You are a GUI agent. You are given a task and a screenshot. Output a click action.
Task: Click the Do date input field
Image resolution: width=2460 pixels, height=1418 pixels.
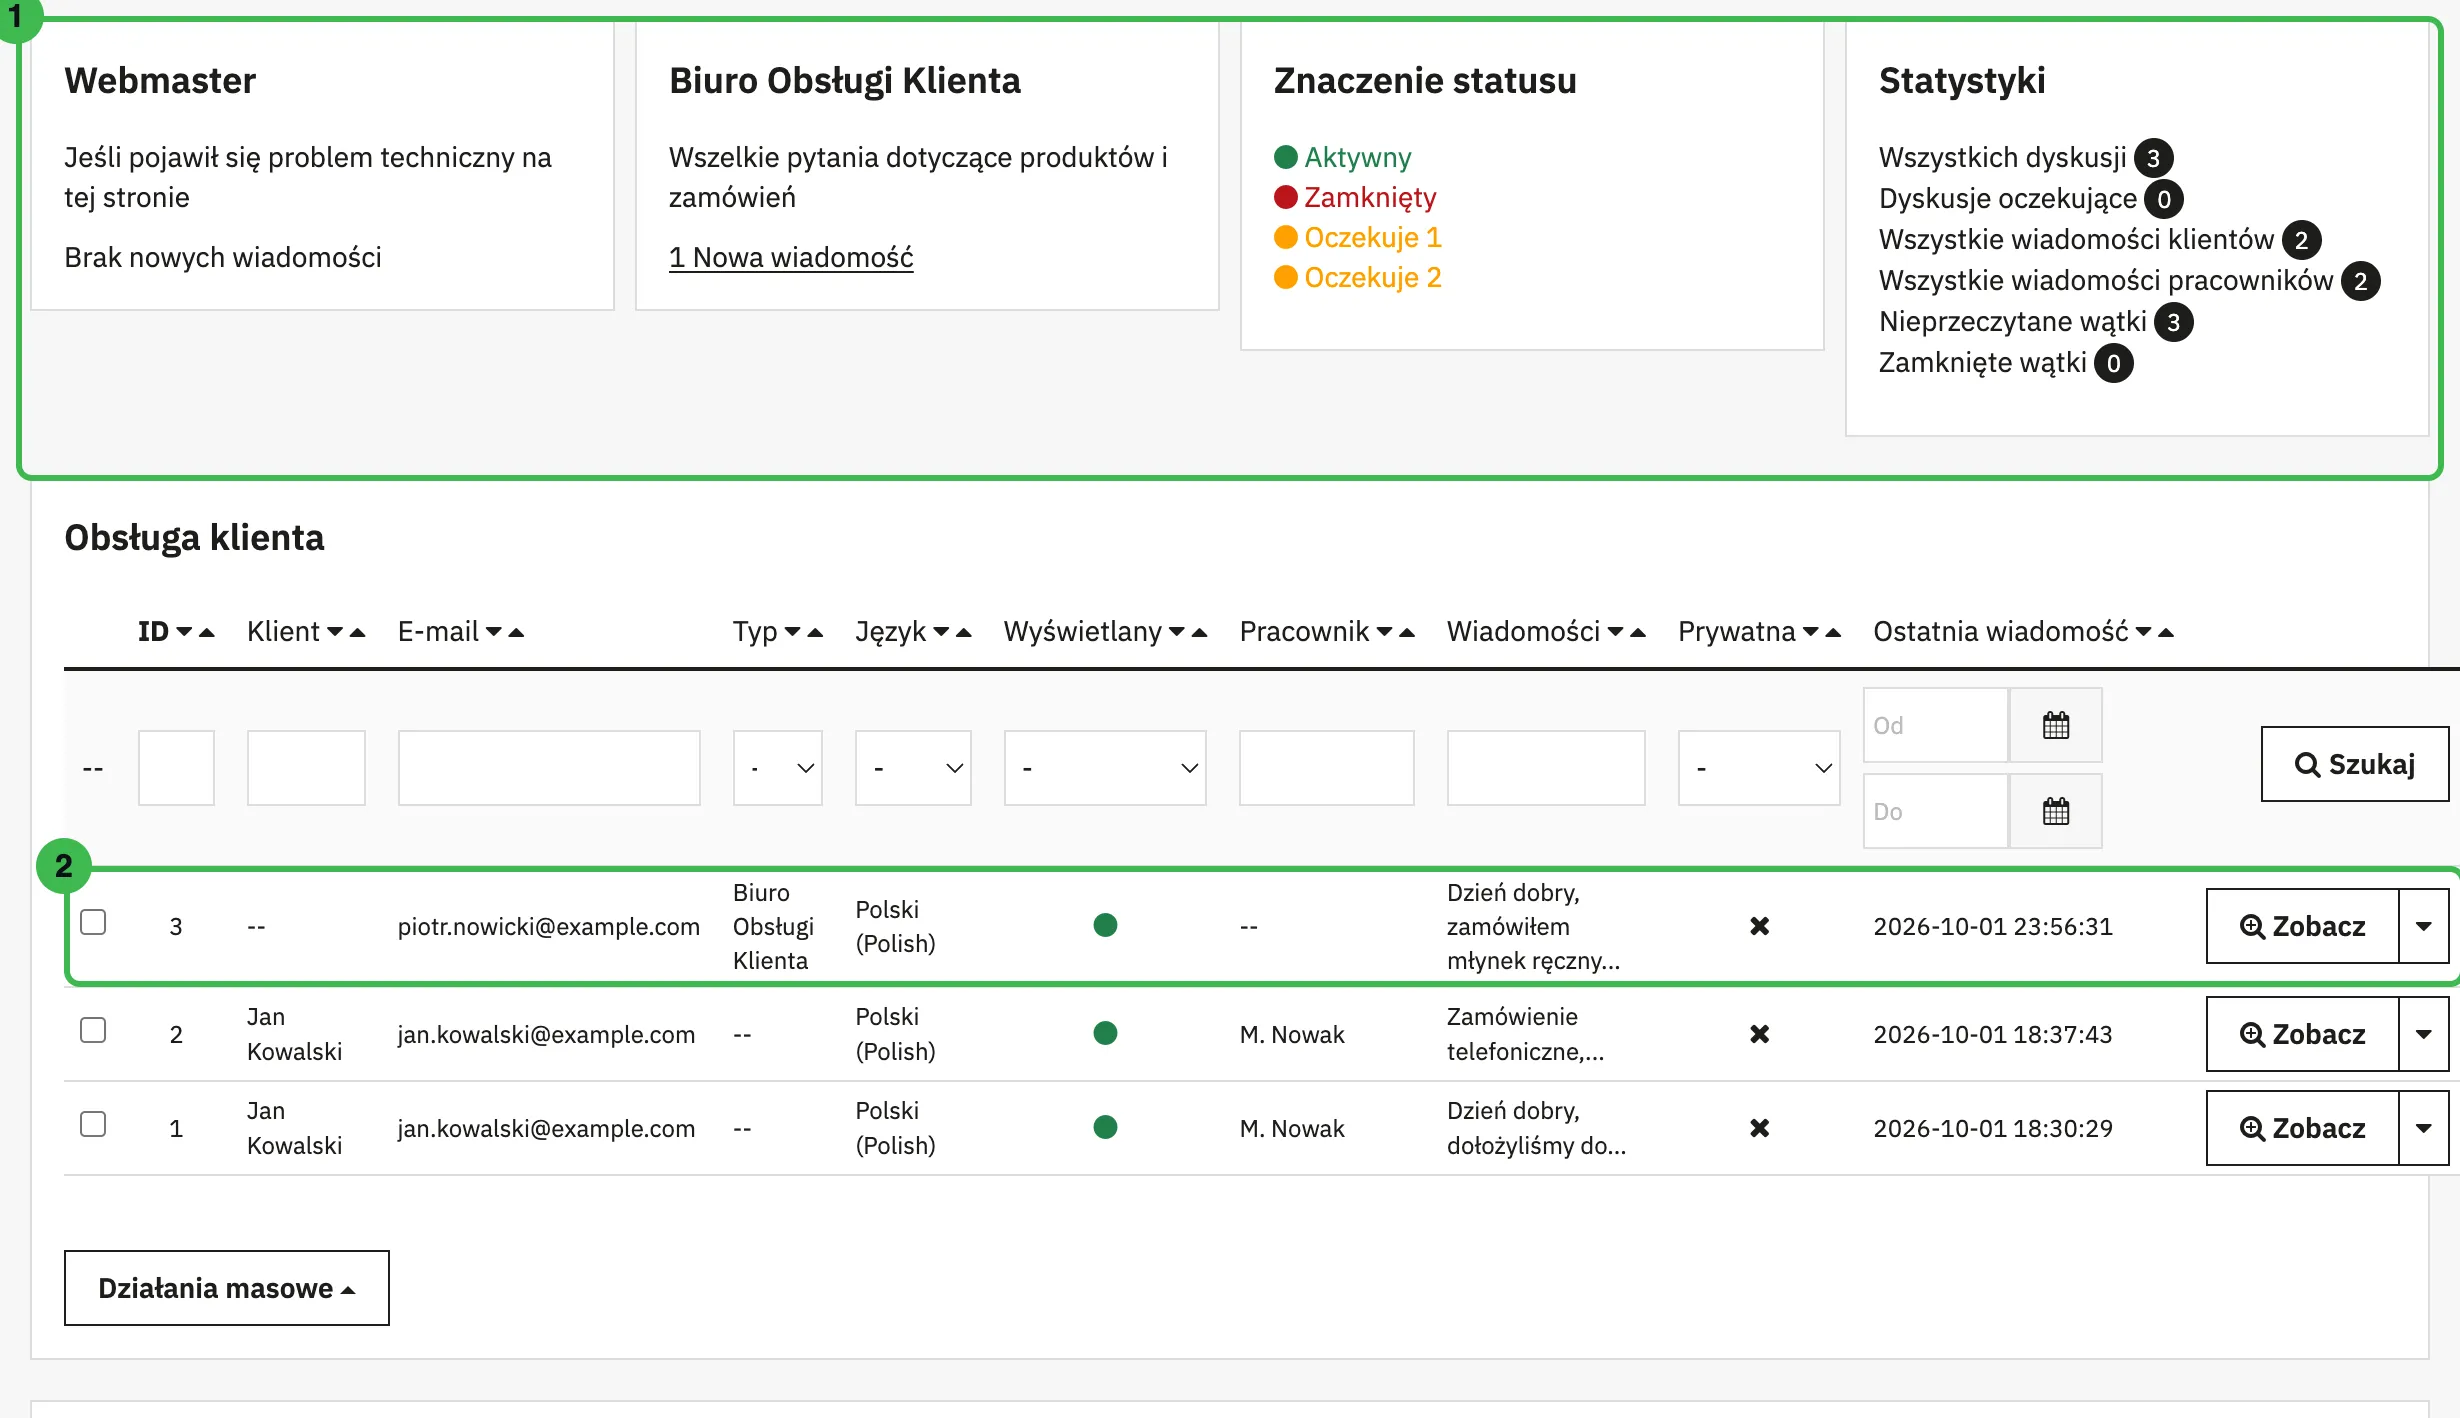[1936, 811]
